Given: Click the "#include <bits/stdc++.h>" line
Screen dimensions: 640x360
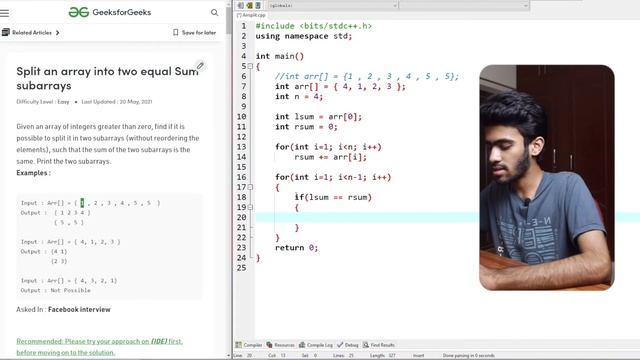Looking at the screenshot, I should point(313,26).
